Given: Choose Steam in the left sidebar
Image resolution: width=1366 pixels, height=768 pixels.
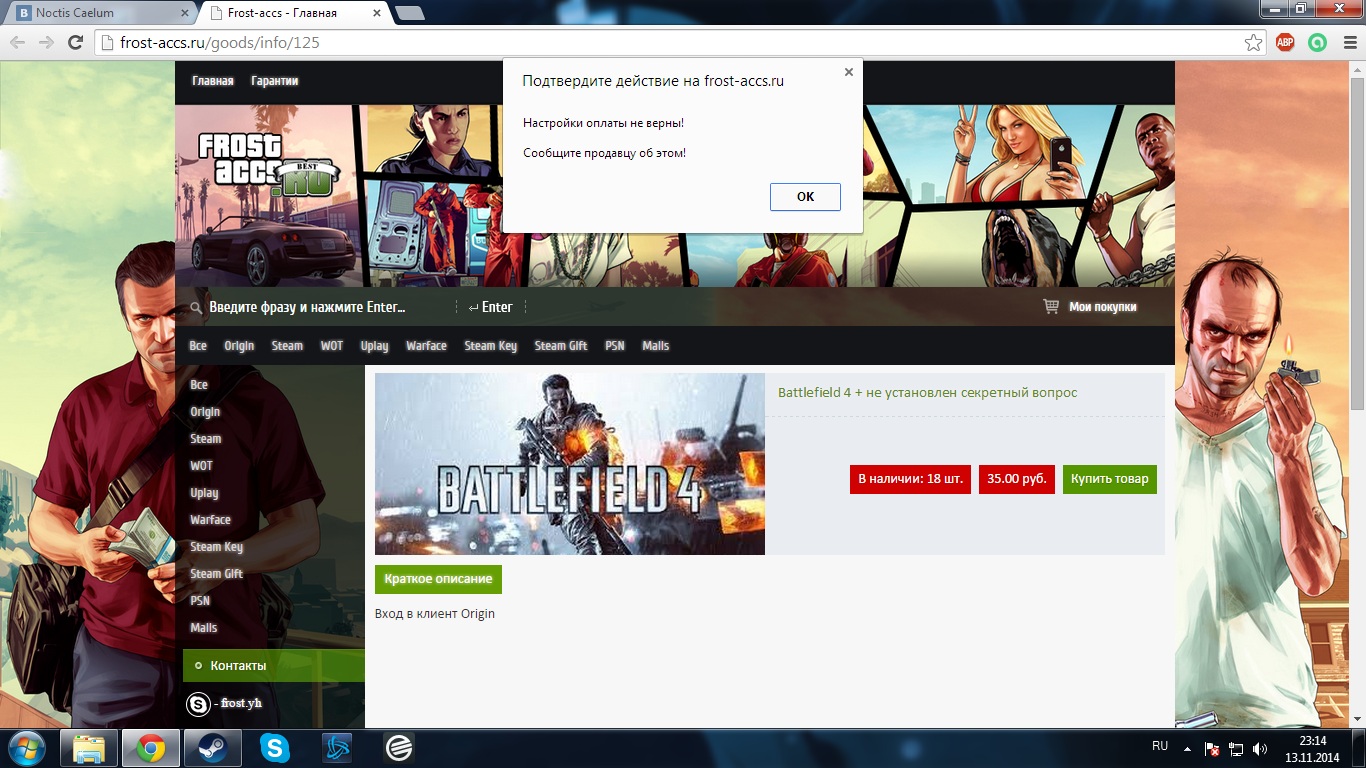Looking at the screenshot, I should tap(206, 439).
